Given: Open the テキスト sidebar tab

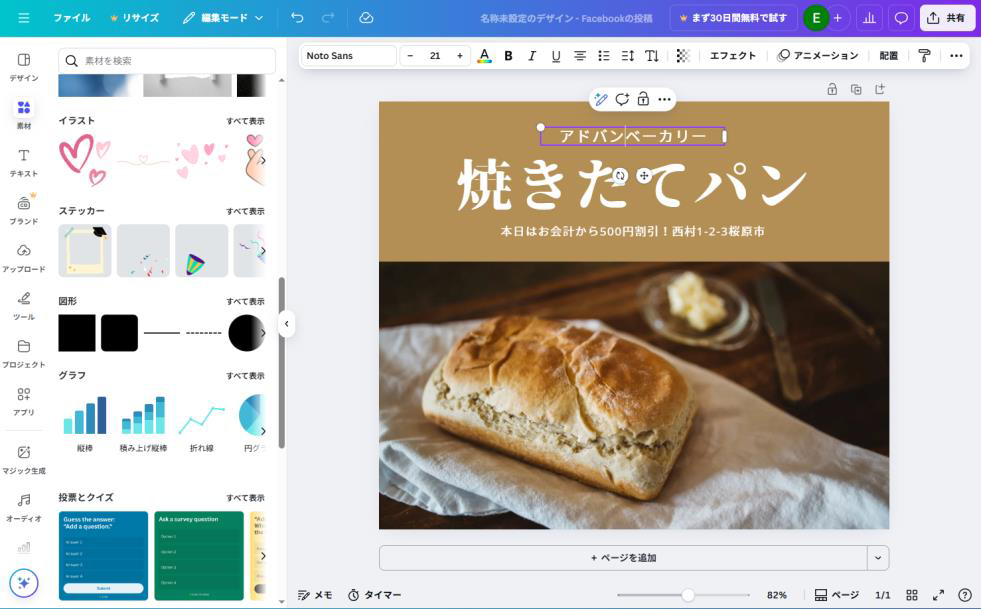Looking at the screenshot, I should [x=24, y=163].
